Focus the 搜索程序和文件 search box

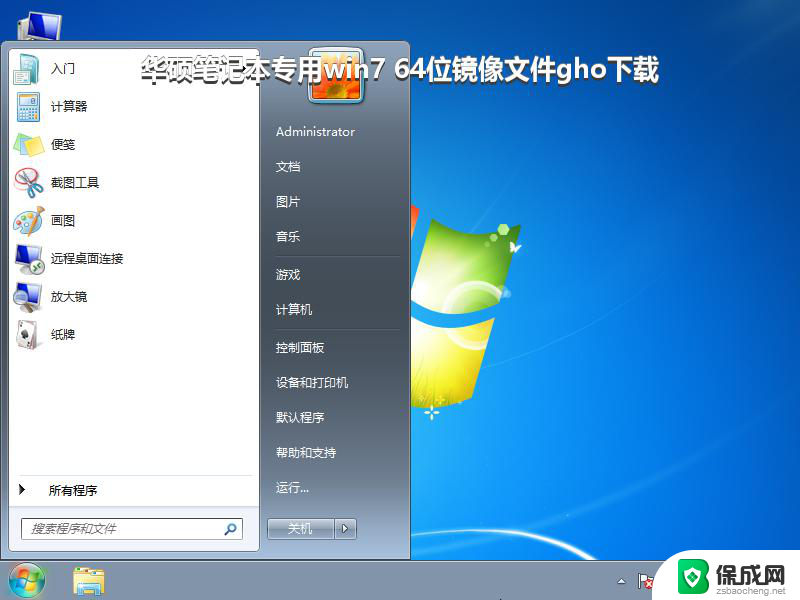tap(132, 529)
